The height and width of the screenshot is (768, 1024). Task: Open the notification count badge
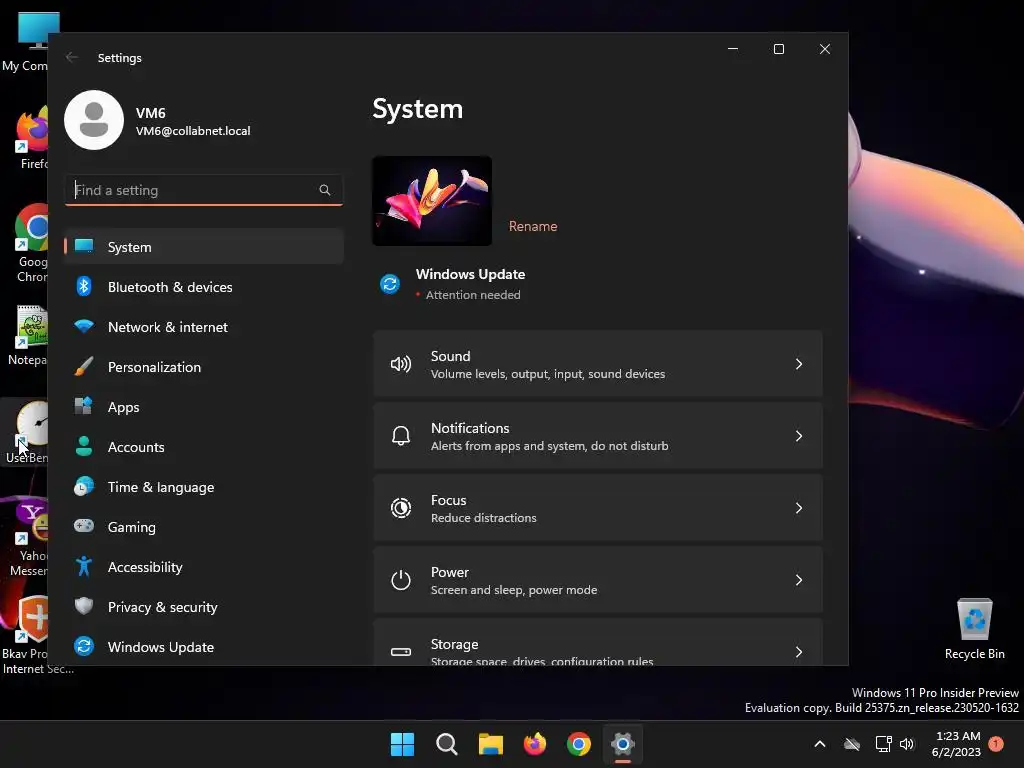pos(997,744)
